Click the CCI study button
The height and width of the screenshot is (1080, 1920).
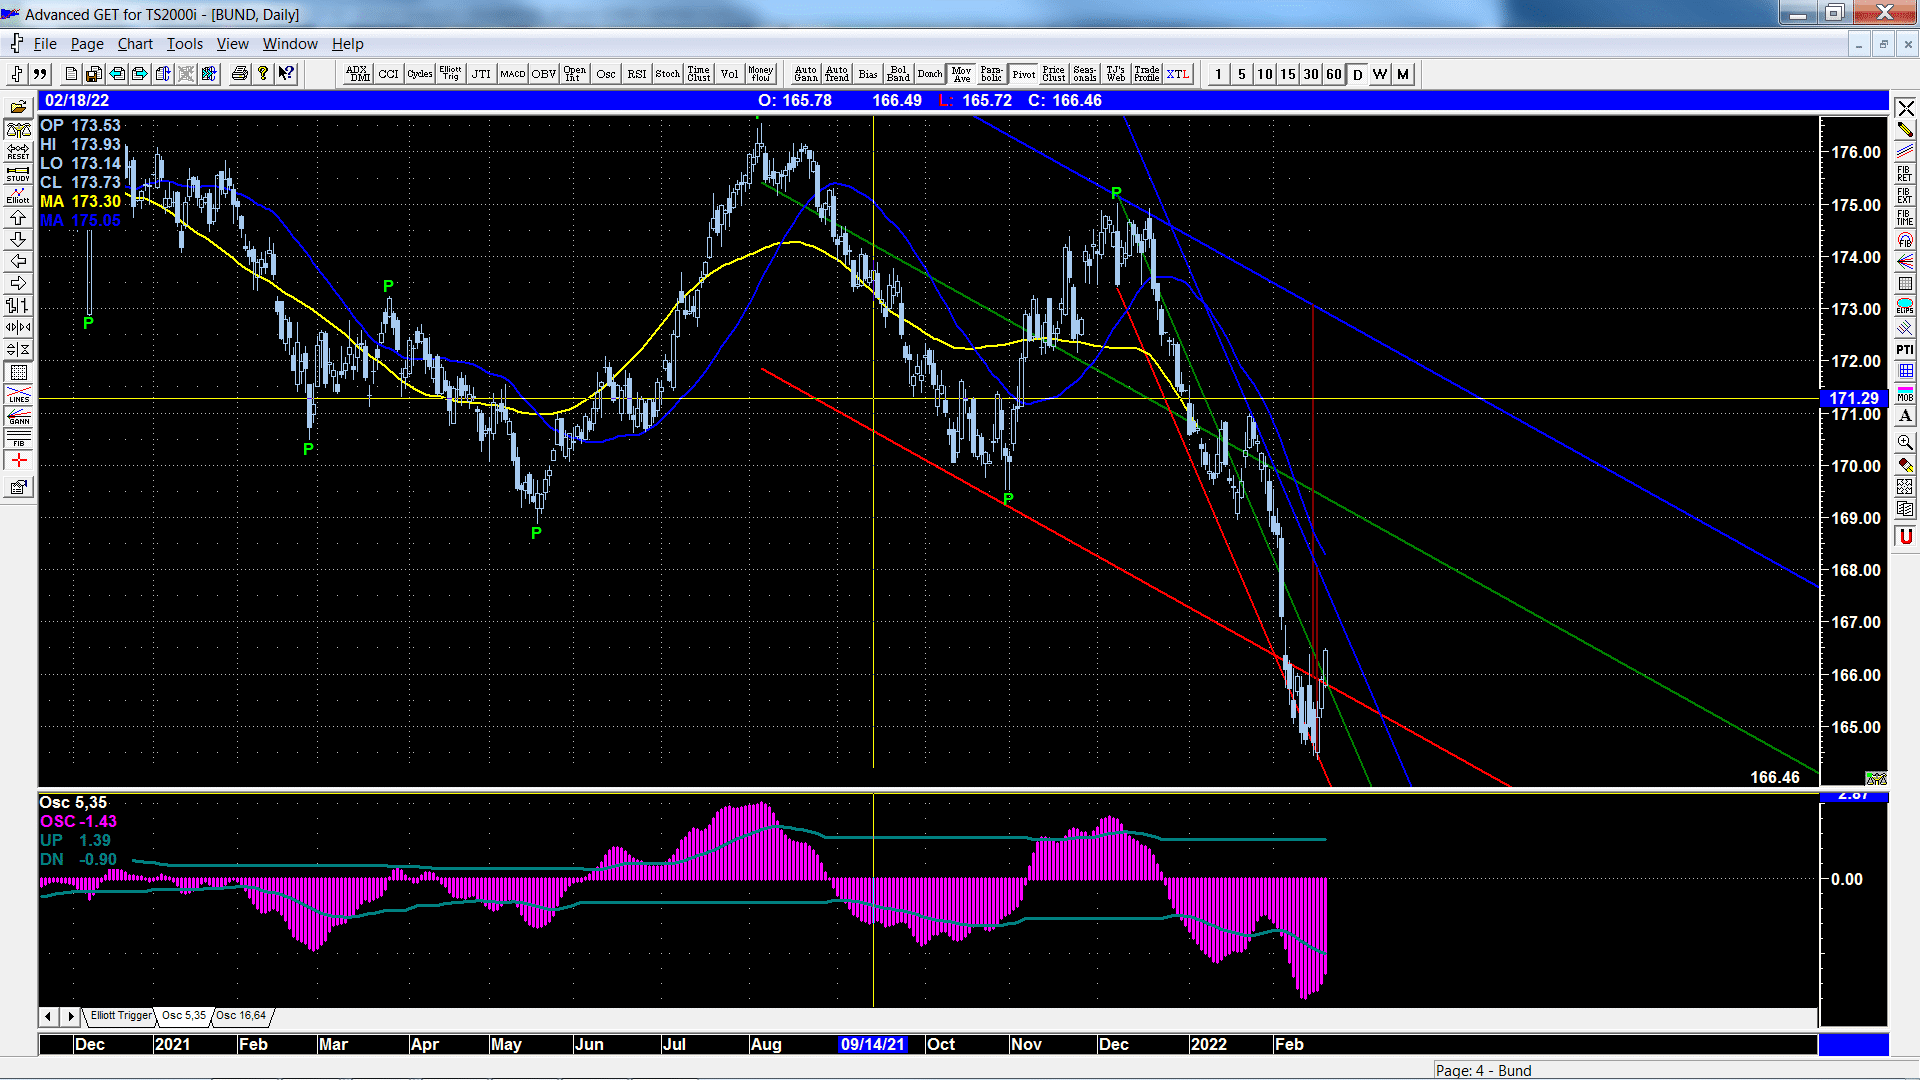[x=388, y=74]
